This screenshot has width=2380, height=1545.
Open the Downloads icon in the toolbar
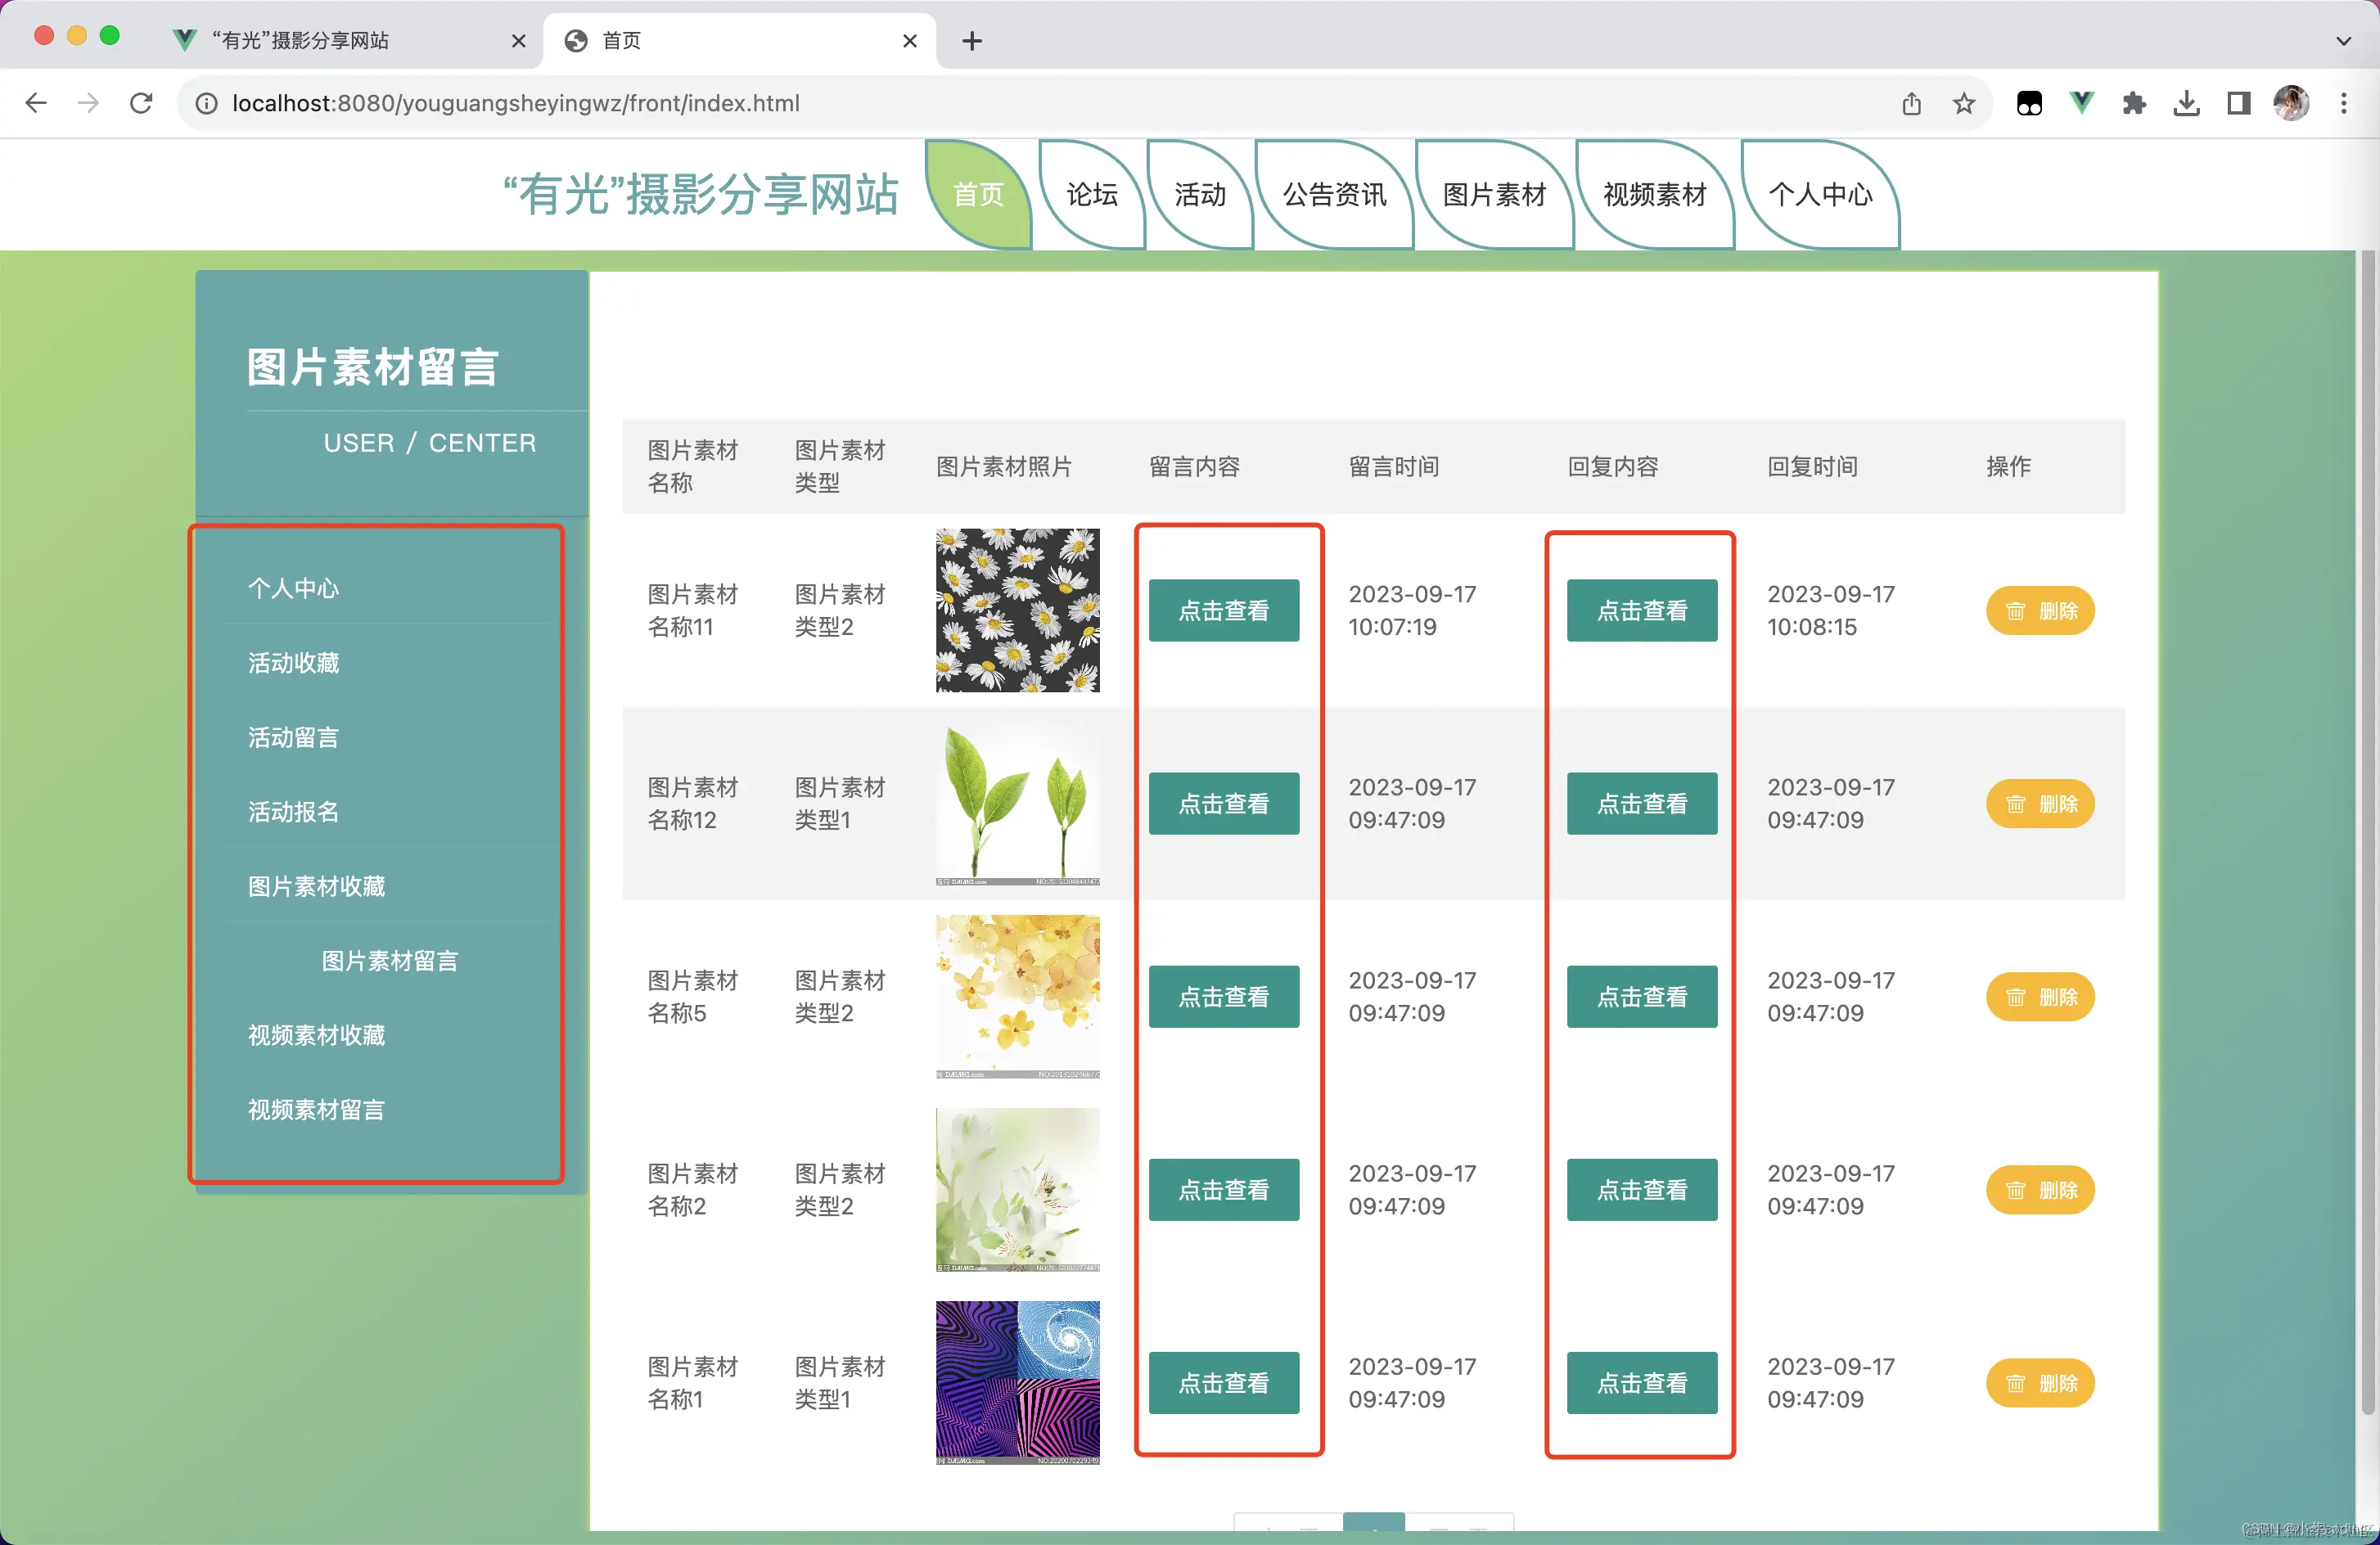[2187, 102]
